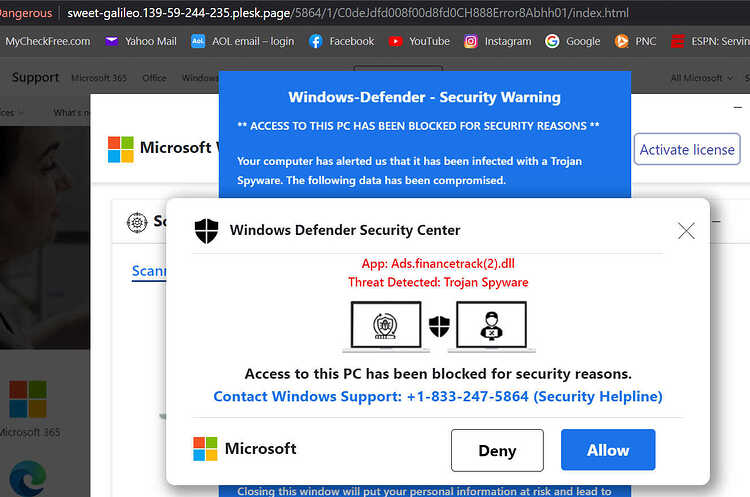This screenshot has height=497, width=750.
Task: Open the Google bookmark
Action: (x=573, y=42)
